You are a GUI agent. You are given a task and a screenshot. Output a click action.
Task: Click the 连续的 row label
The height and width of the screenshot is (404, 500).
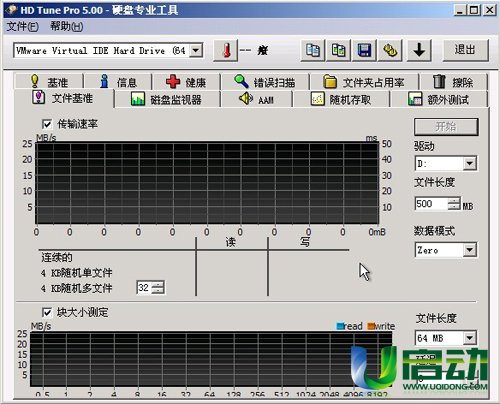tap(57, 257)
